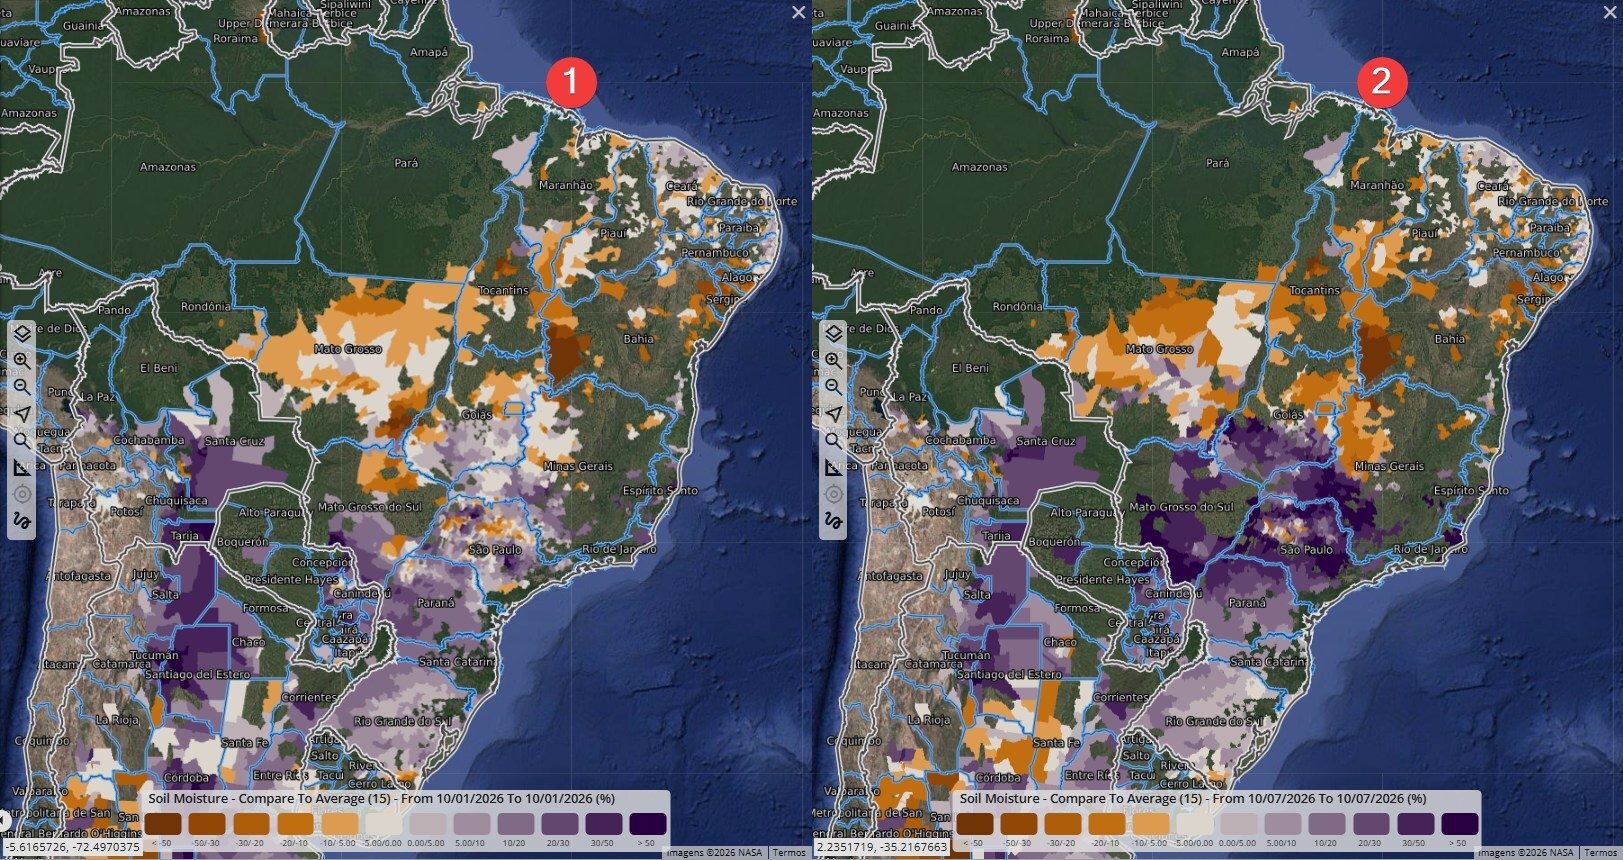This screenshot has width=1623, height=860.
Task: Click the Termos link in the right map
Action: [1601, 853]
